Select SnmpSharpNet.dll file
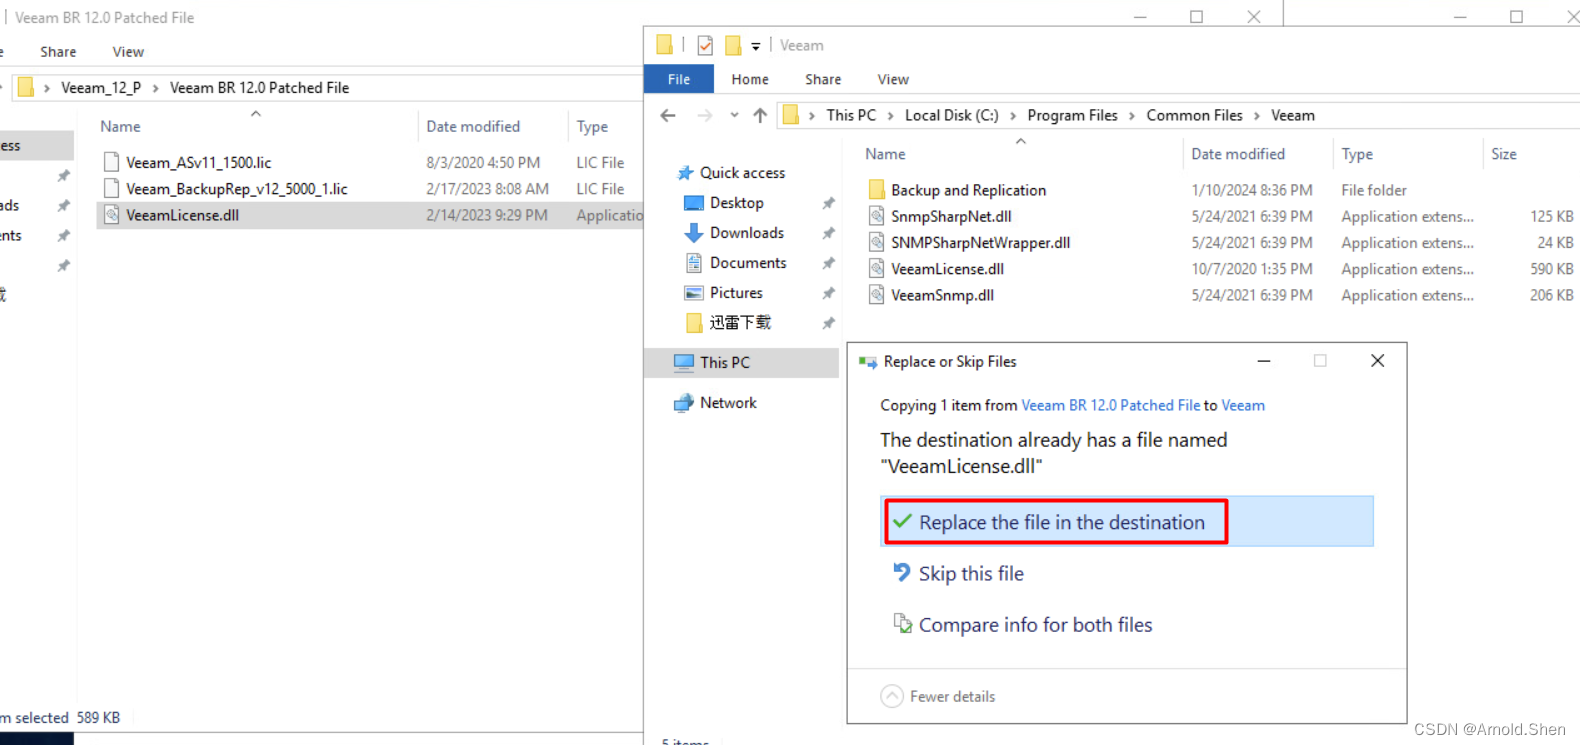The width and height of the screenshot is (1580, 745). (x=951, y=216)
